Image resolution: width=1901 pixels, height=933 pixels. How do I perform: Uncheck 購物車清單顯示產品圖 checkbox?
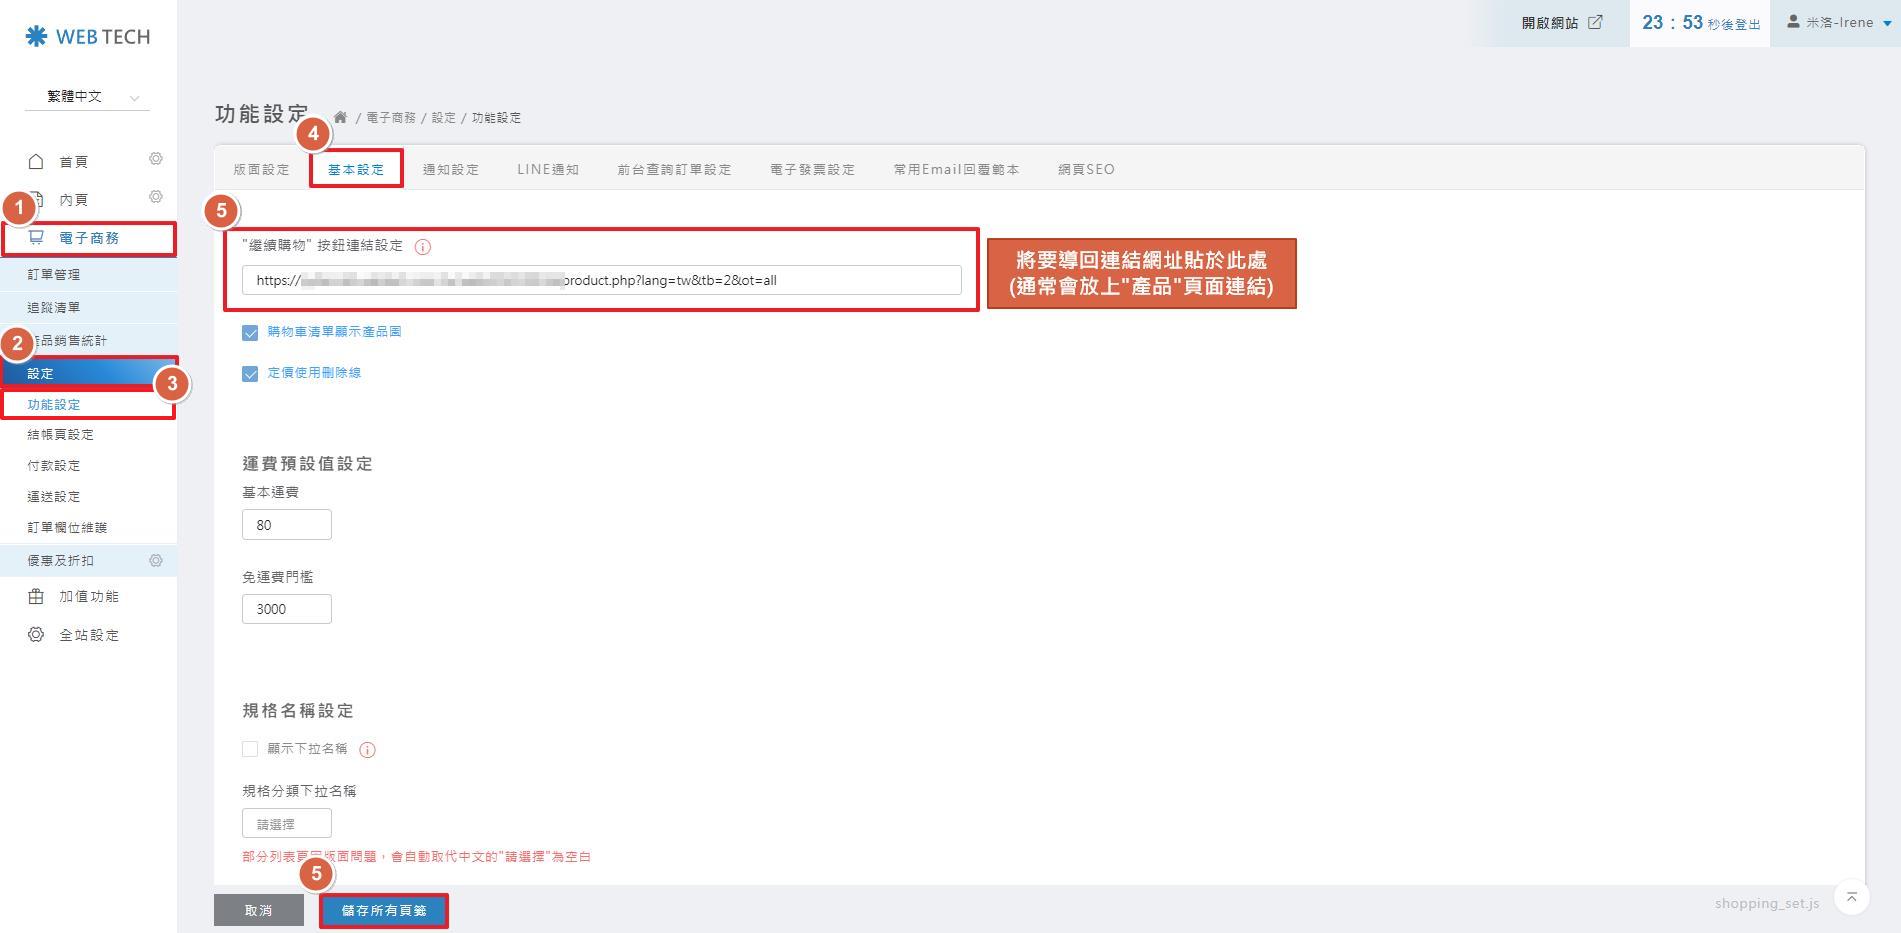coord(250,333)
